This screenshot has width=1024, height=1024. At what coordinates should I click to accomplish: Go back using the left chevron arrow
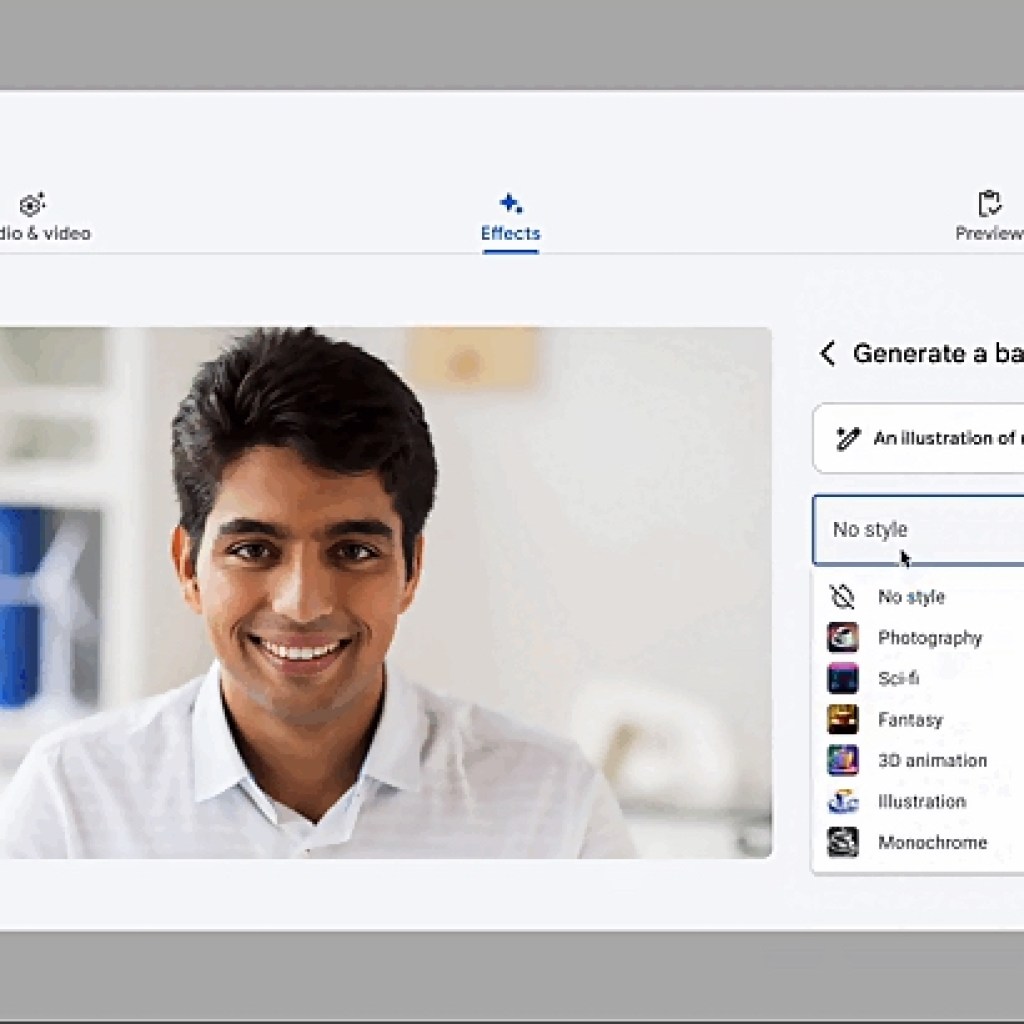click(827, 353)
